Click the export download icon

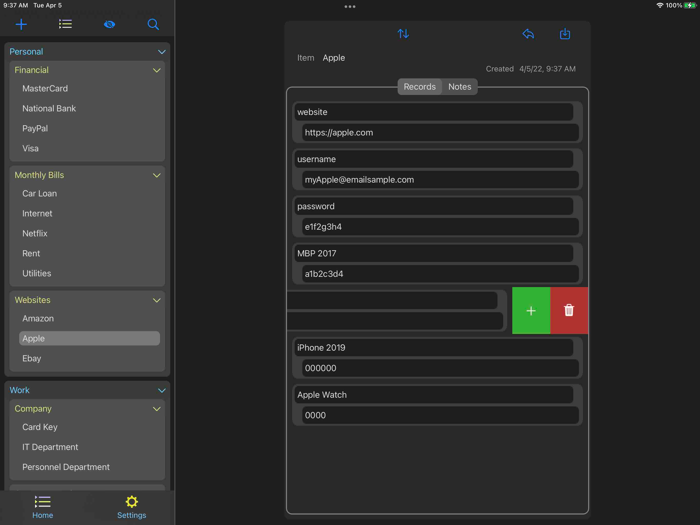(x=565, y=33)
